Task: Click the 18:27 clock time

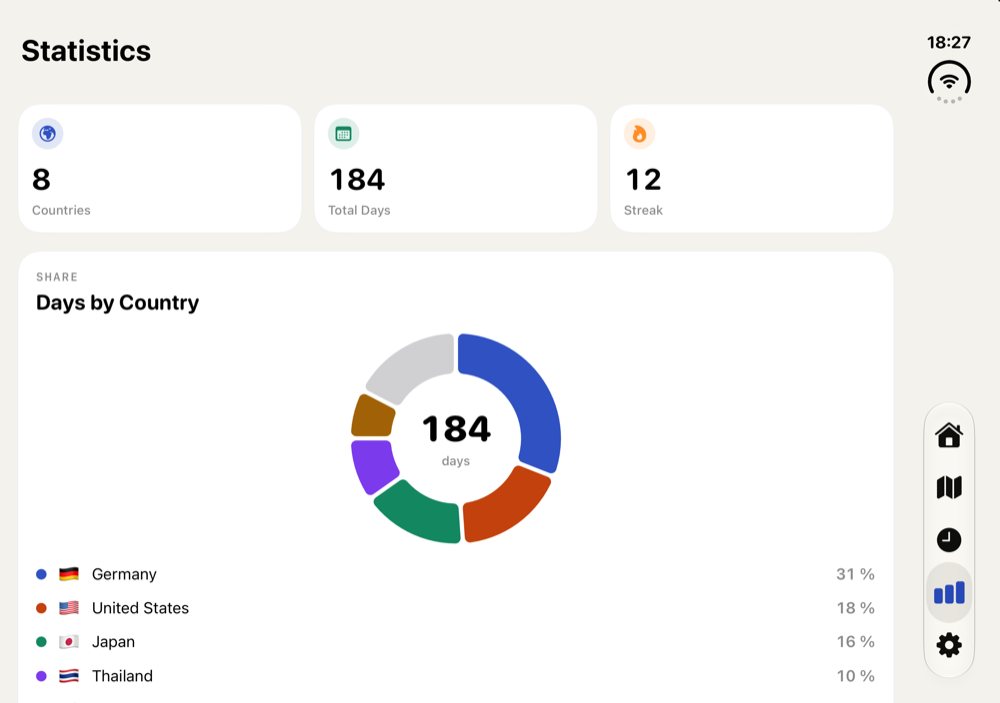Action: tap(949, 42)
